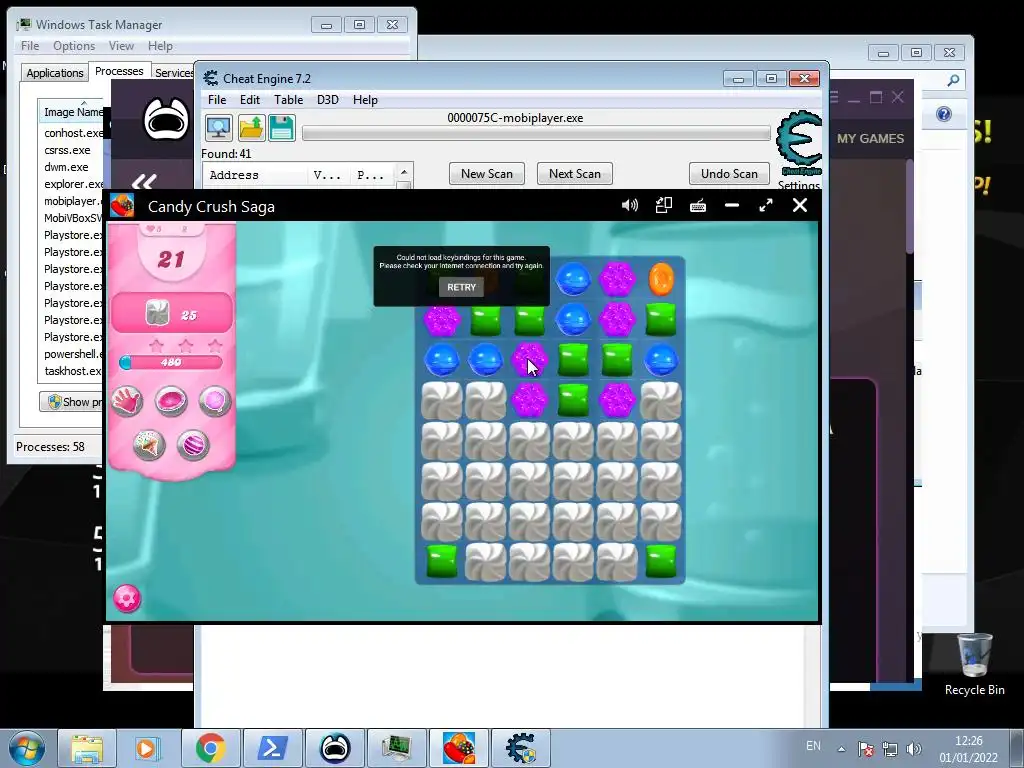1024x768 pixels.
Task: Click the Candy Crush score progress bar
Action: [170, 362]
